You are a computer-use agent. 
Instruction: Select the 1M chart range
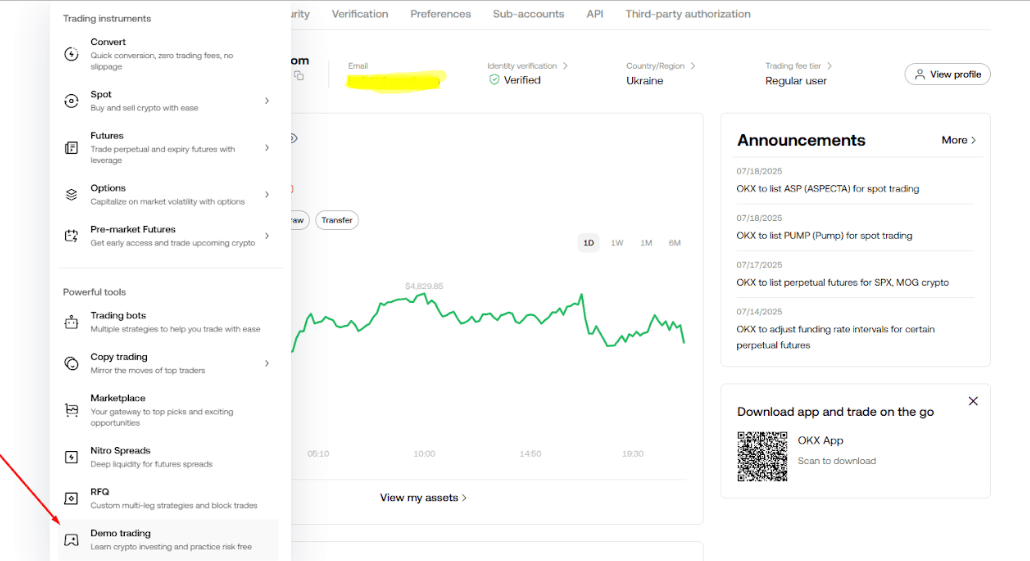[646, 243]
